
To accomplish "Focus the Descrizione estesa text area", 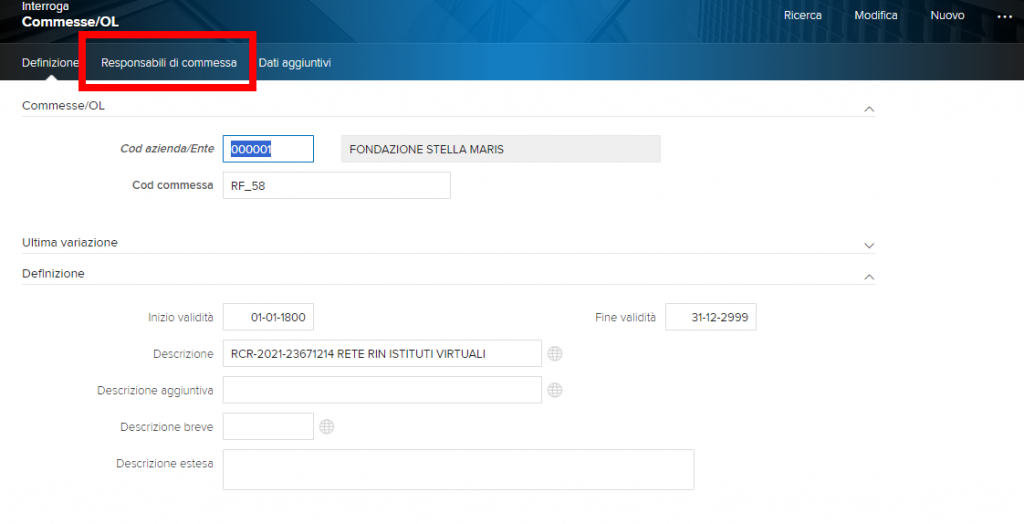I will pos(458,469).
